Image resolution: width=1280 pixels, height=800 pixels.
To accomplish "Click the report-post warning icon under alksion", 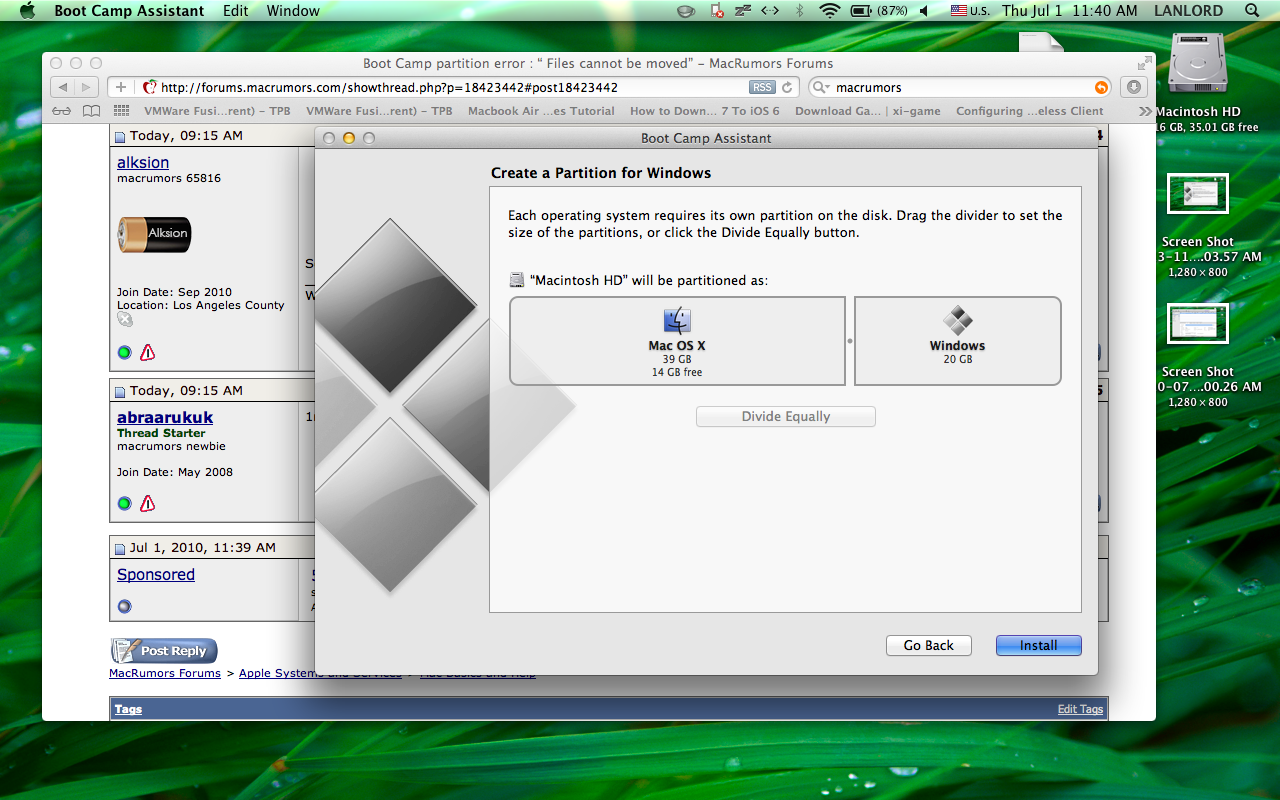I will click(x=147, y=352).
